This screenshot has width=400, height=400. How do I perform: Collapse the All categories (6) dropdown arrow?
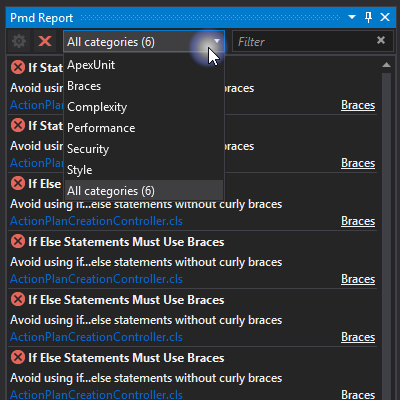coord(217,41)
